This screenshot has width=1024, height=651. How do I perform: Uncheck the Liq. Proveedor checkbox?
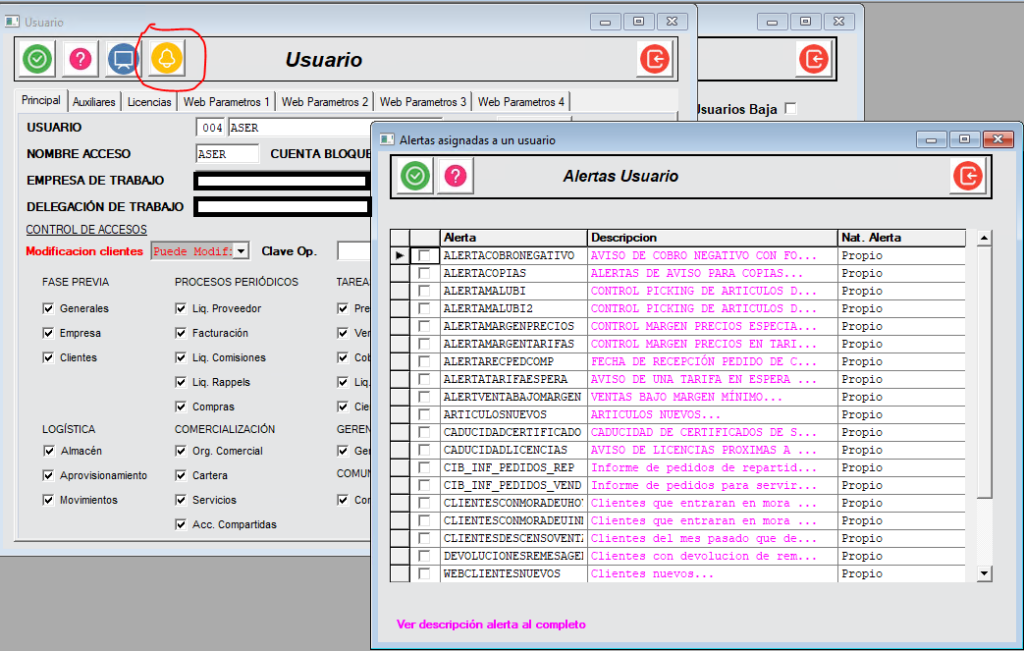pos(181,309)
